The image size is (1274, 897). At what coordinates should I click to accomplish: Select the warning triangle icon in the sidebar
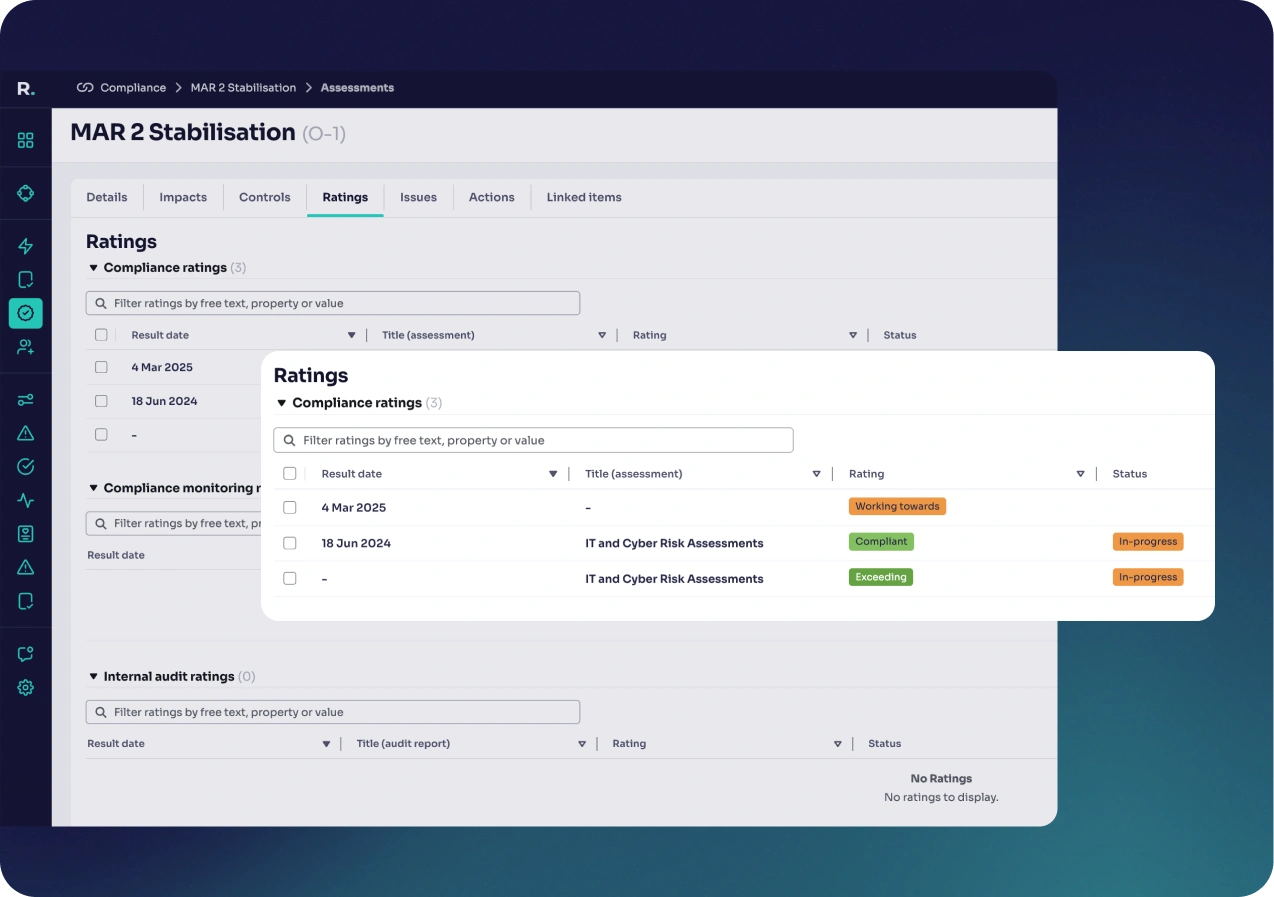25,433
